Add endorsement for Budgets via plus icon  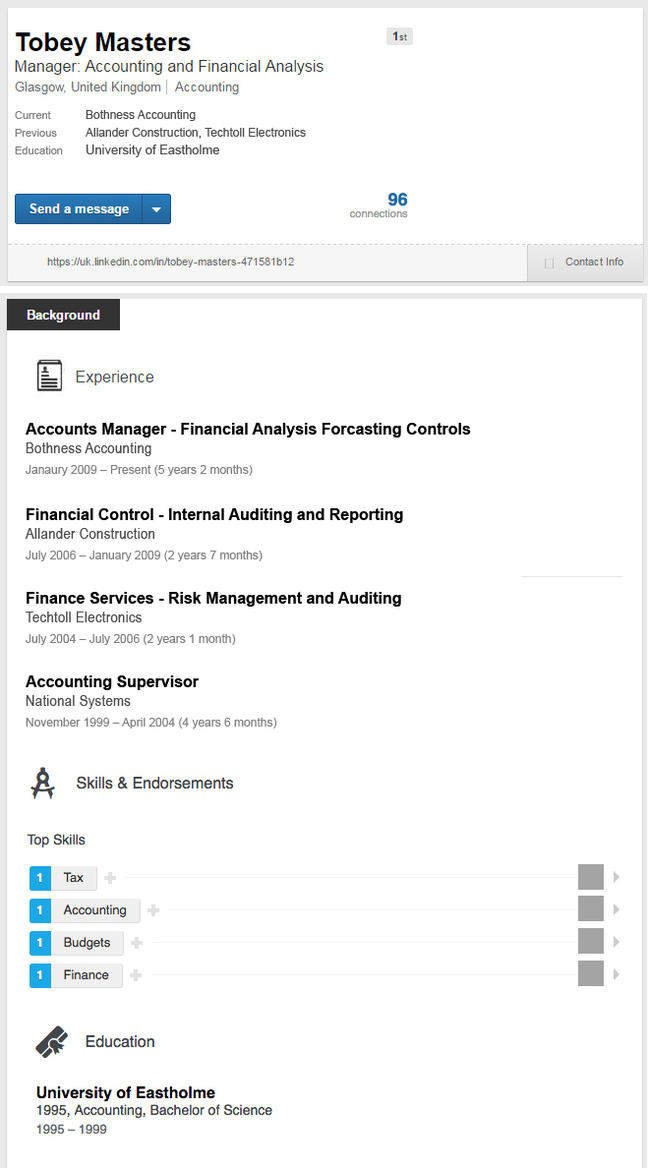[137, 943]
